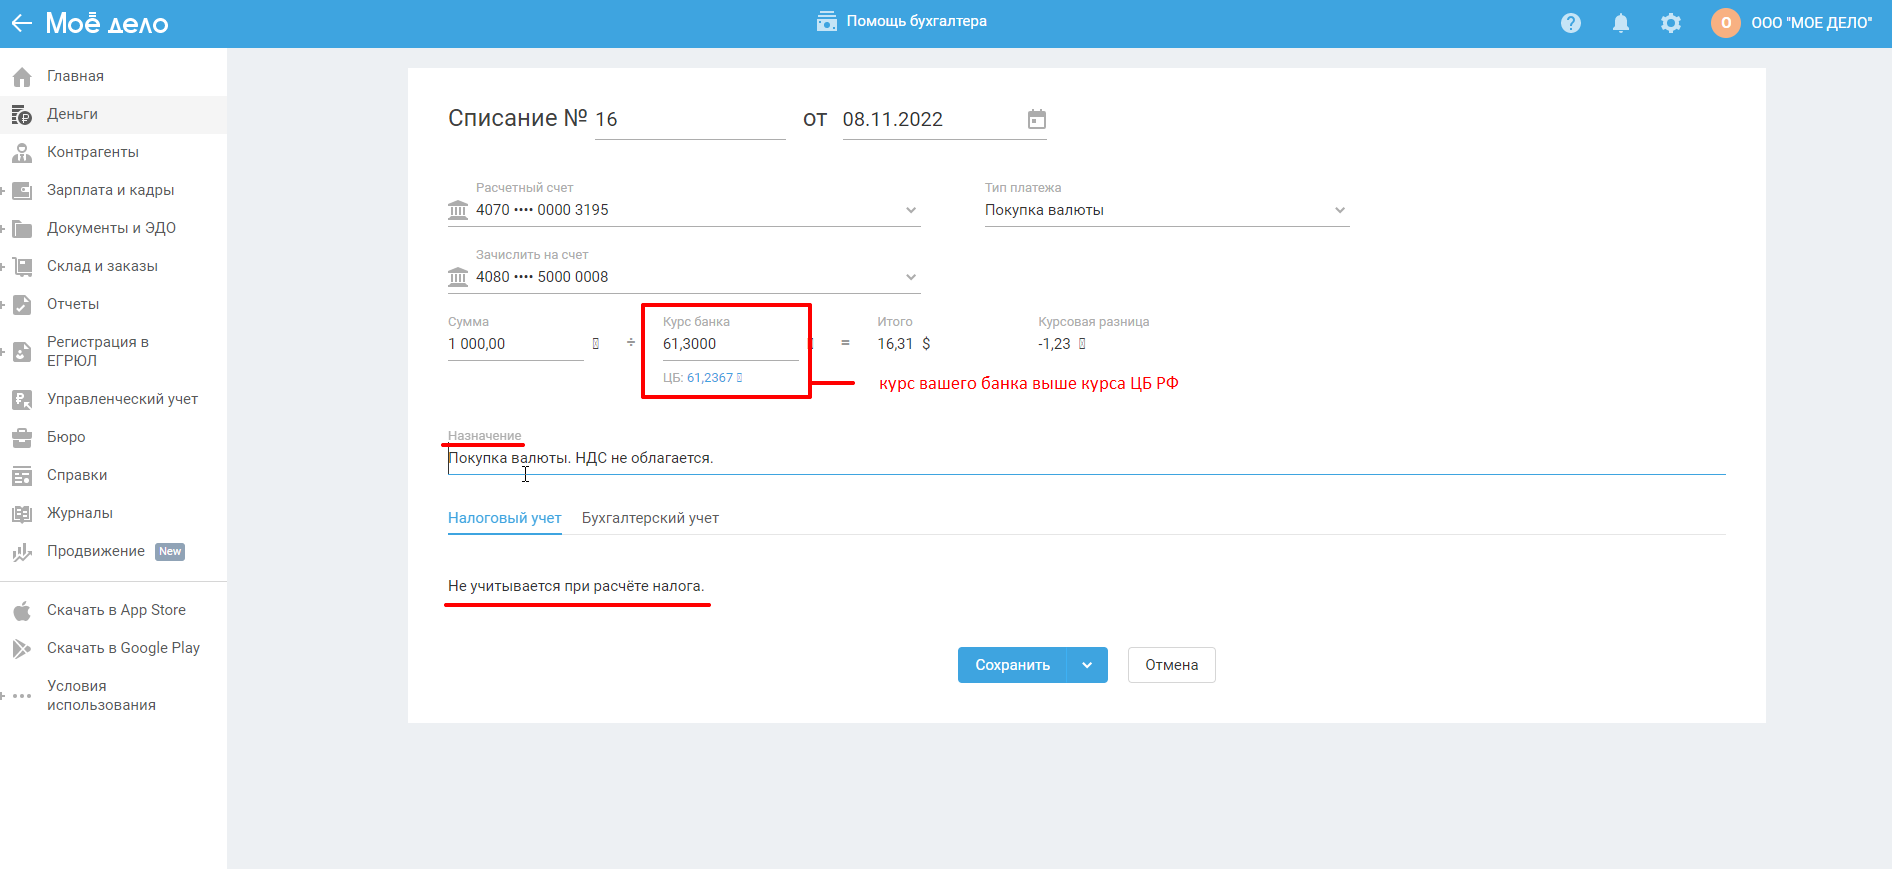Click the Документы и ЭДО folder icon
Viewport: 1892px width, 869px height.
(22, 229)
